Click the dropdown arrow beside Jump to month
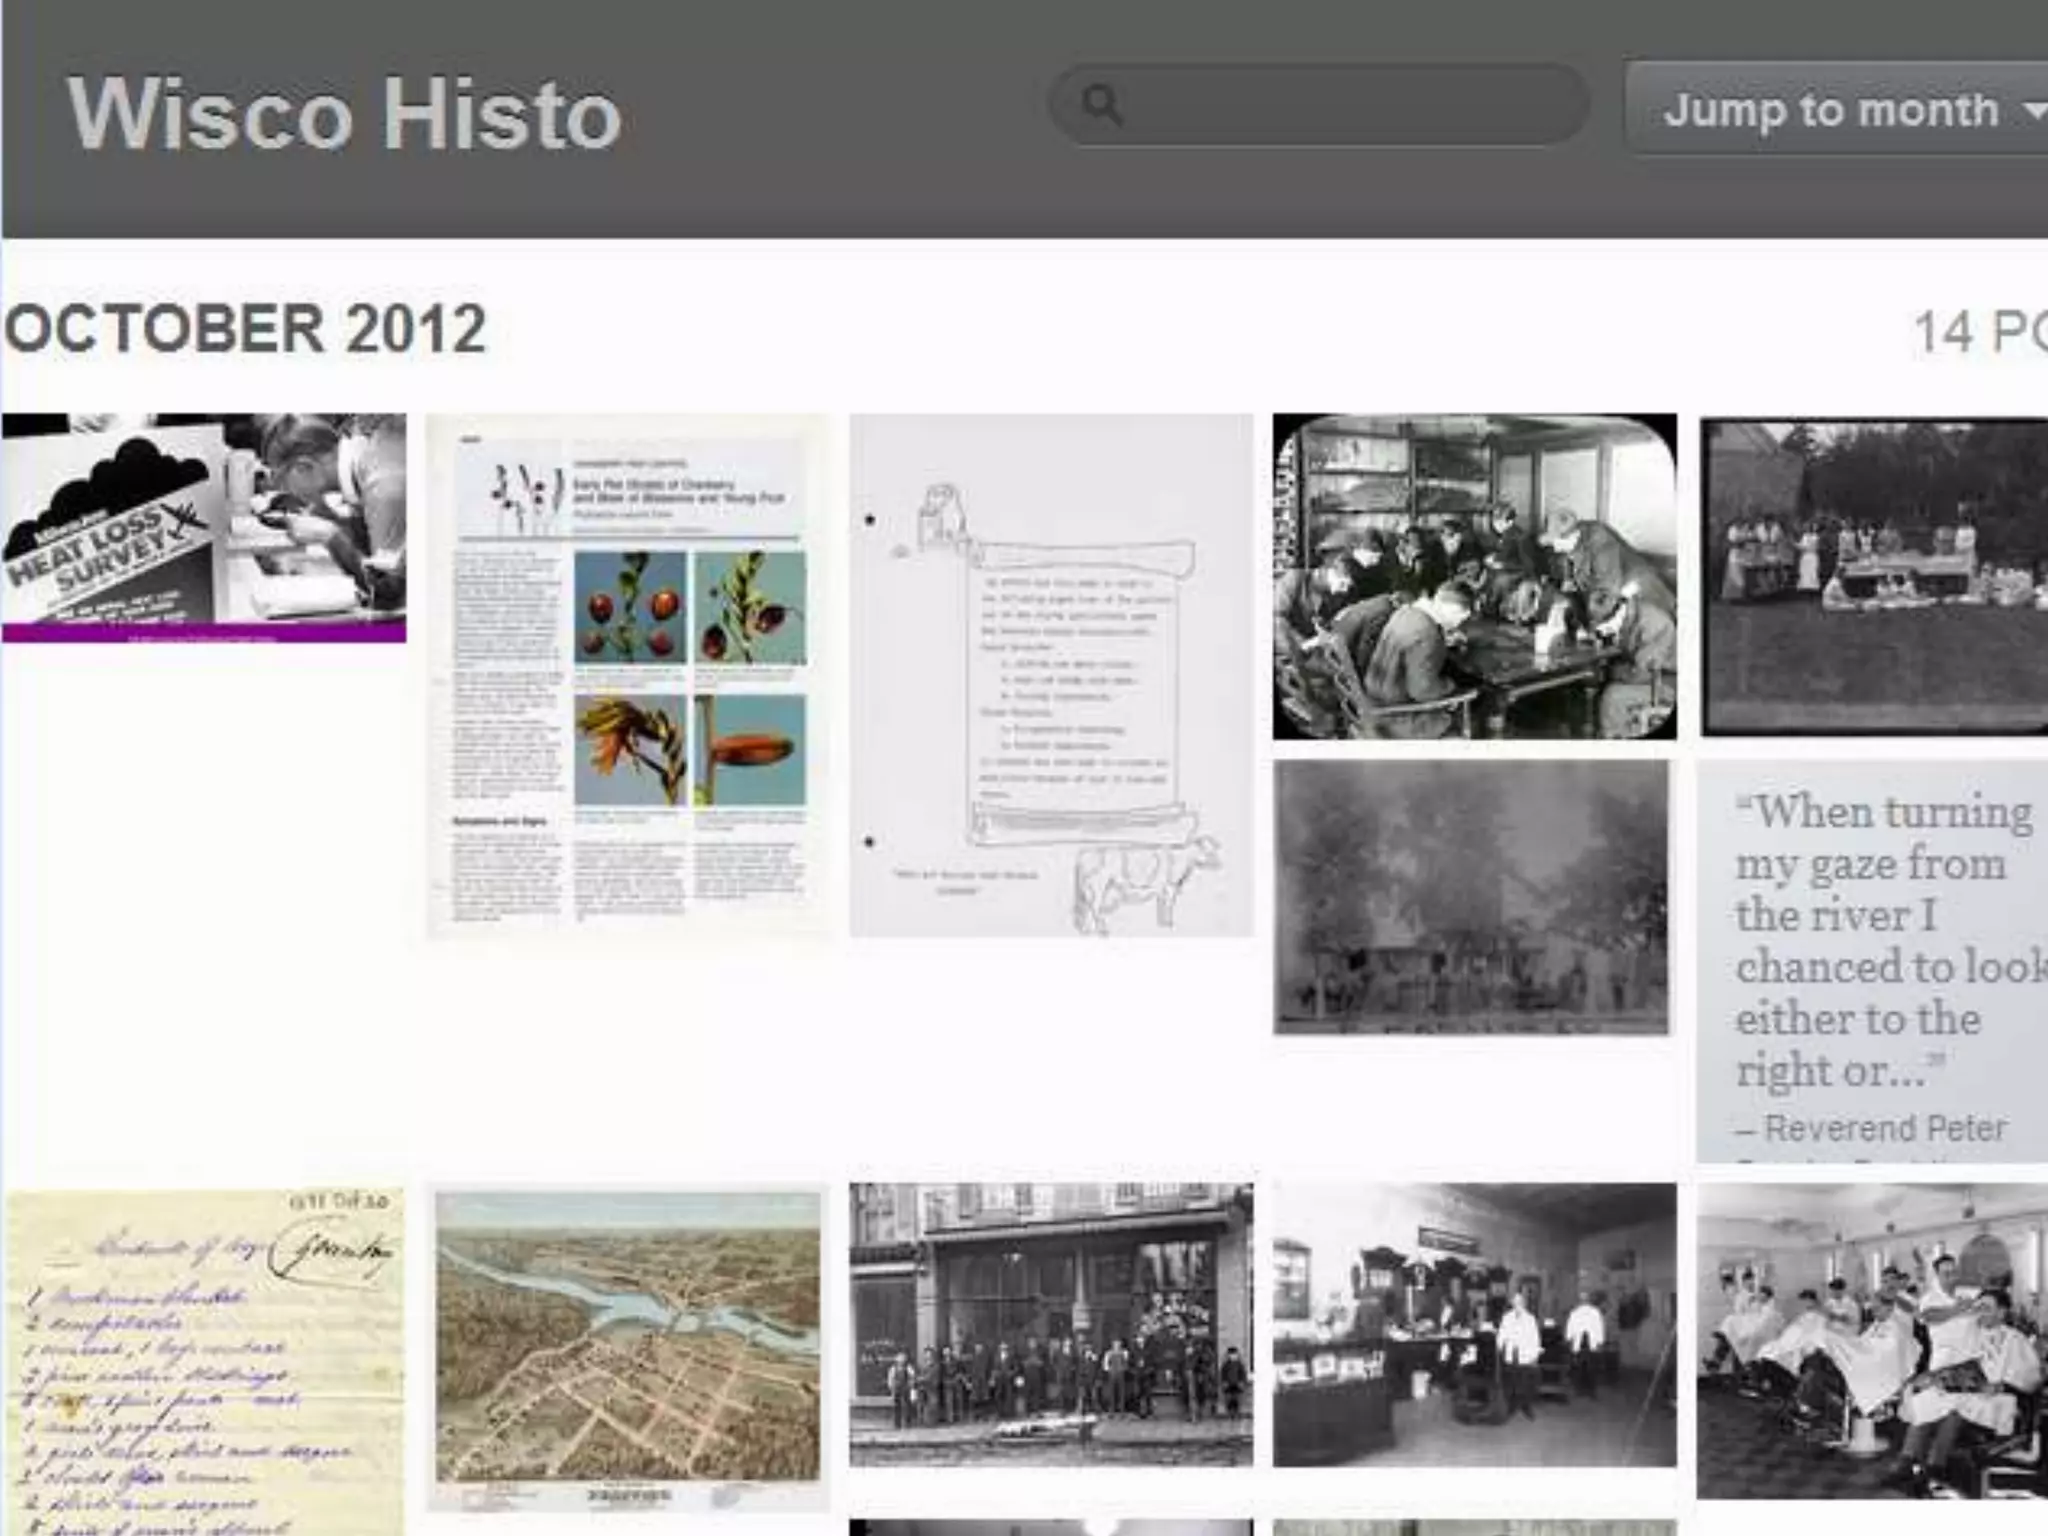 click(2034, 112)
